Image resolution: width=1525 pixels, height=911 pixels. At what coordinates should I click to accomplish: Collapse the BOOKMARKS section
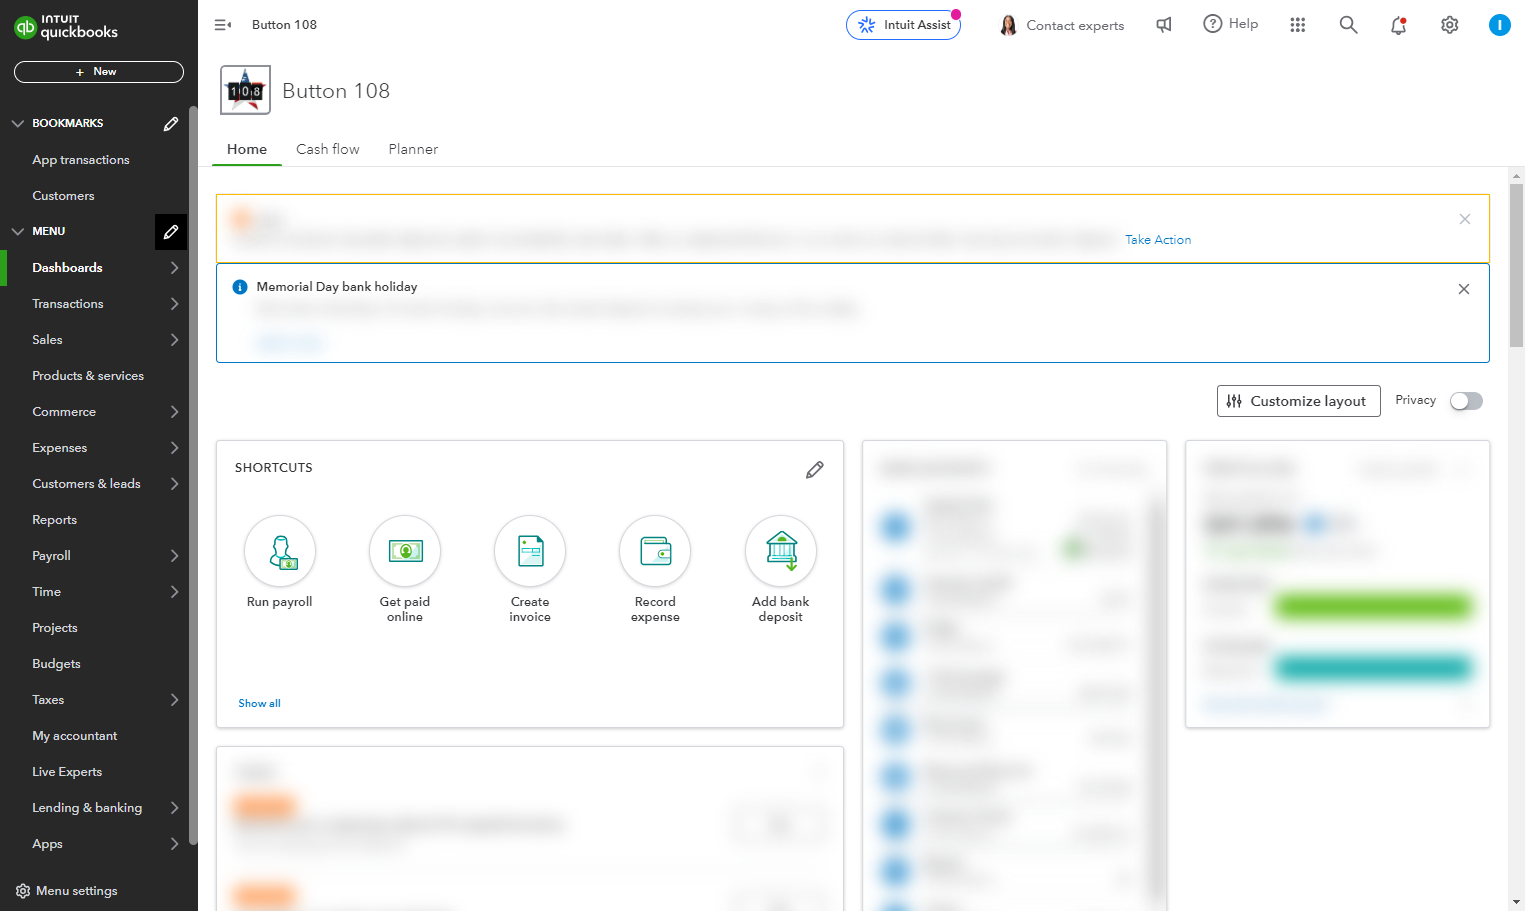(18, 124)
